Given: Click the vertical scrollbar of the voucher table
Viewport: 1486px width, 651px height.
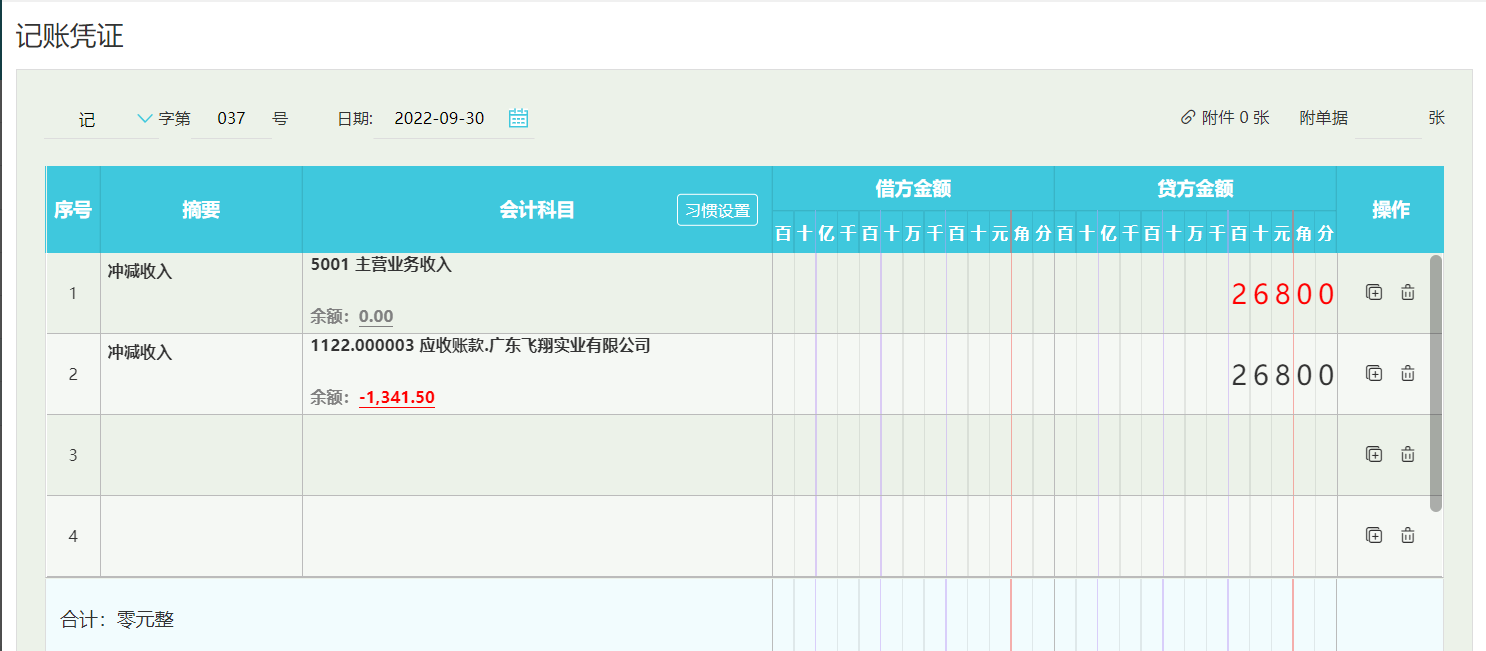Looking at the screenshot, I should (x=1436, y=382).
